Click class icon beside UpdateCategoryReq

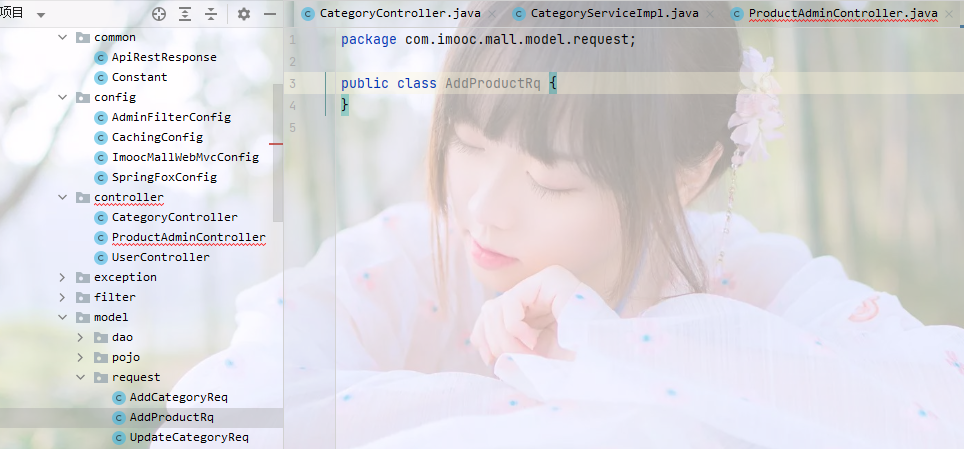click(x=119, y=437)
